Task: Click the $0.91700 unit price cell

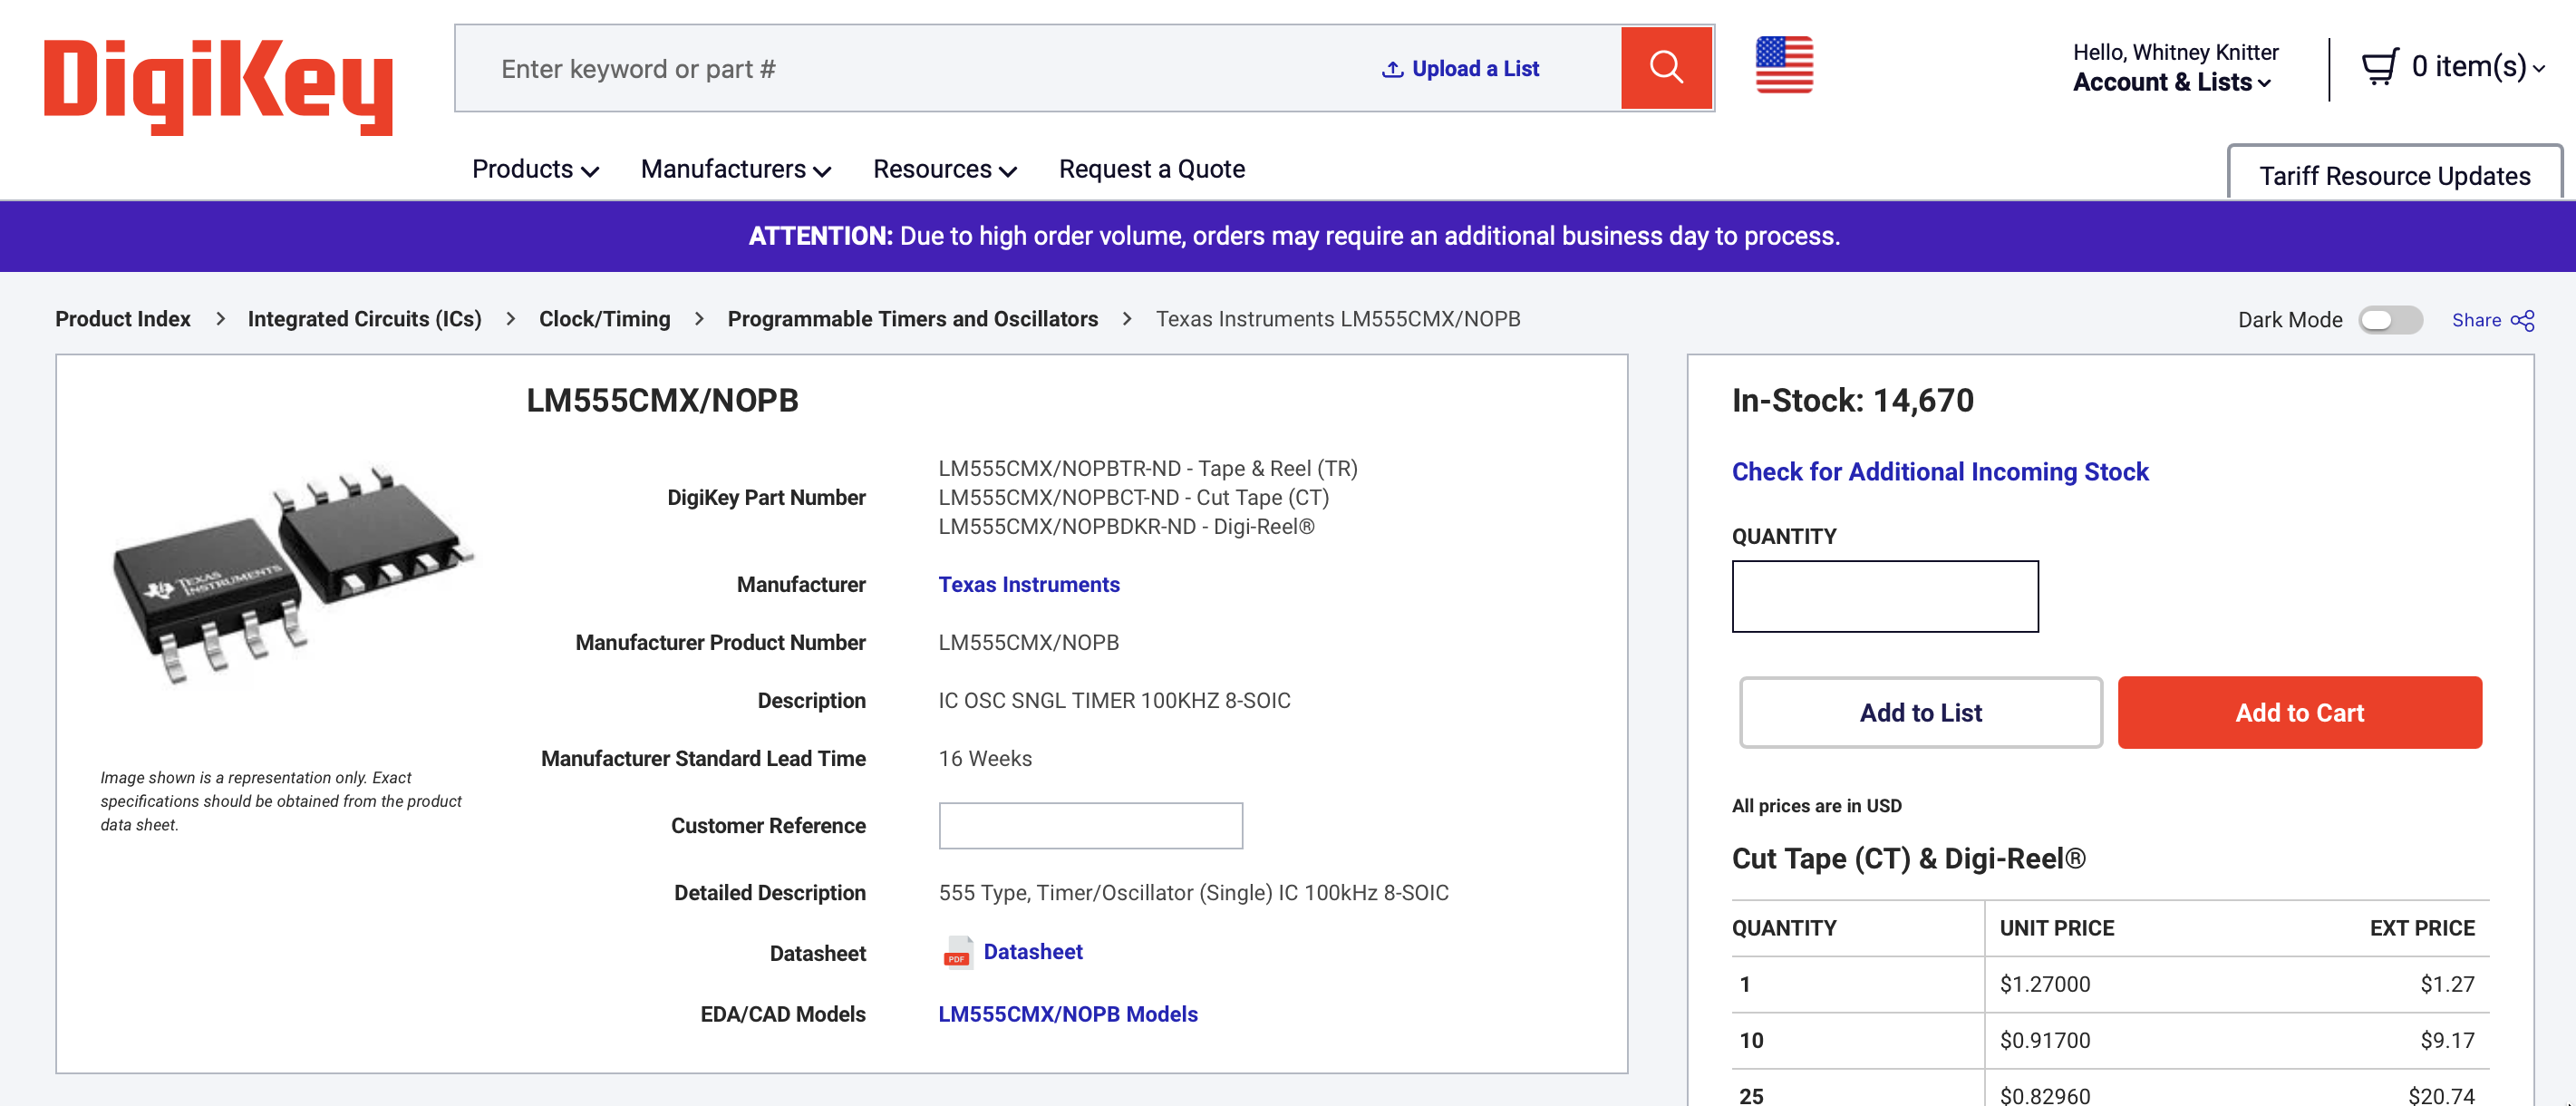Action: [x=2045, y=1041]
